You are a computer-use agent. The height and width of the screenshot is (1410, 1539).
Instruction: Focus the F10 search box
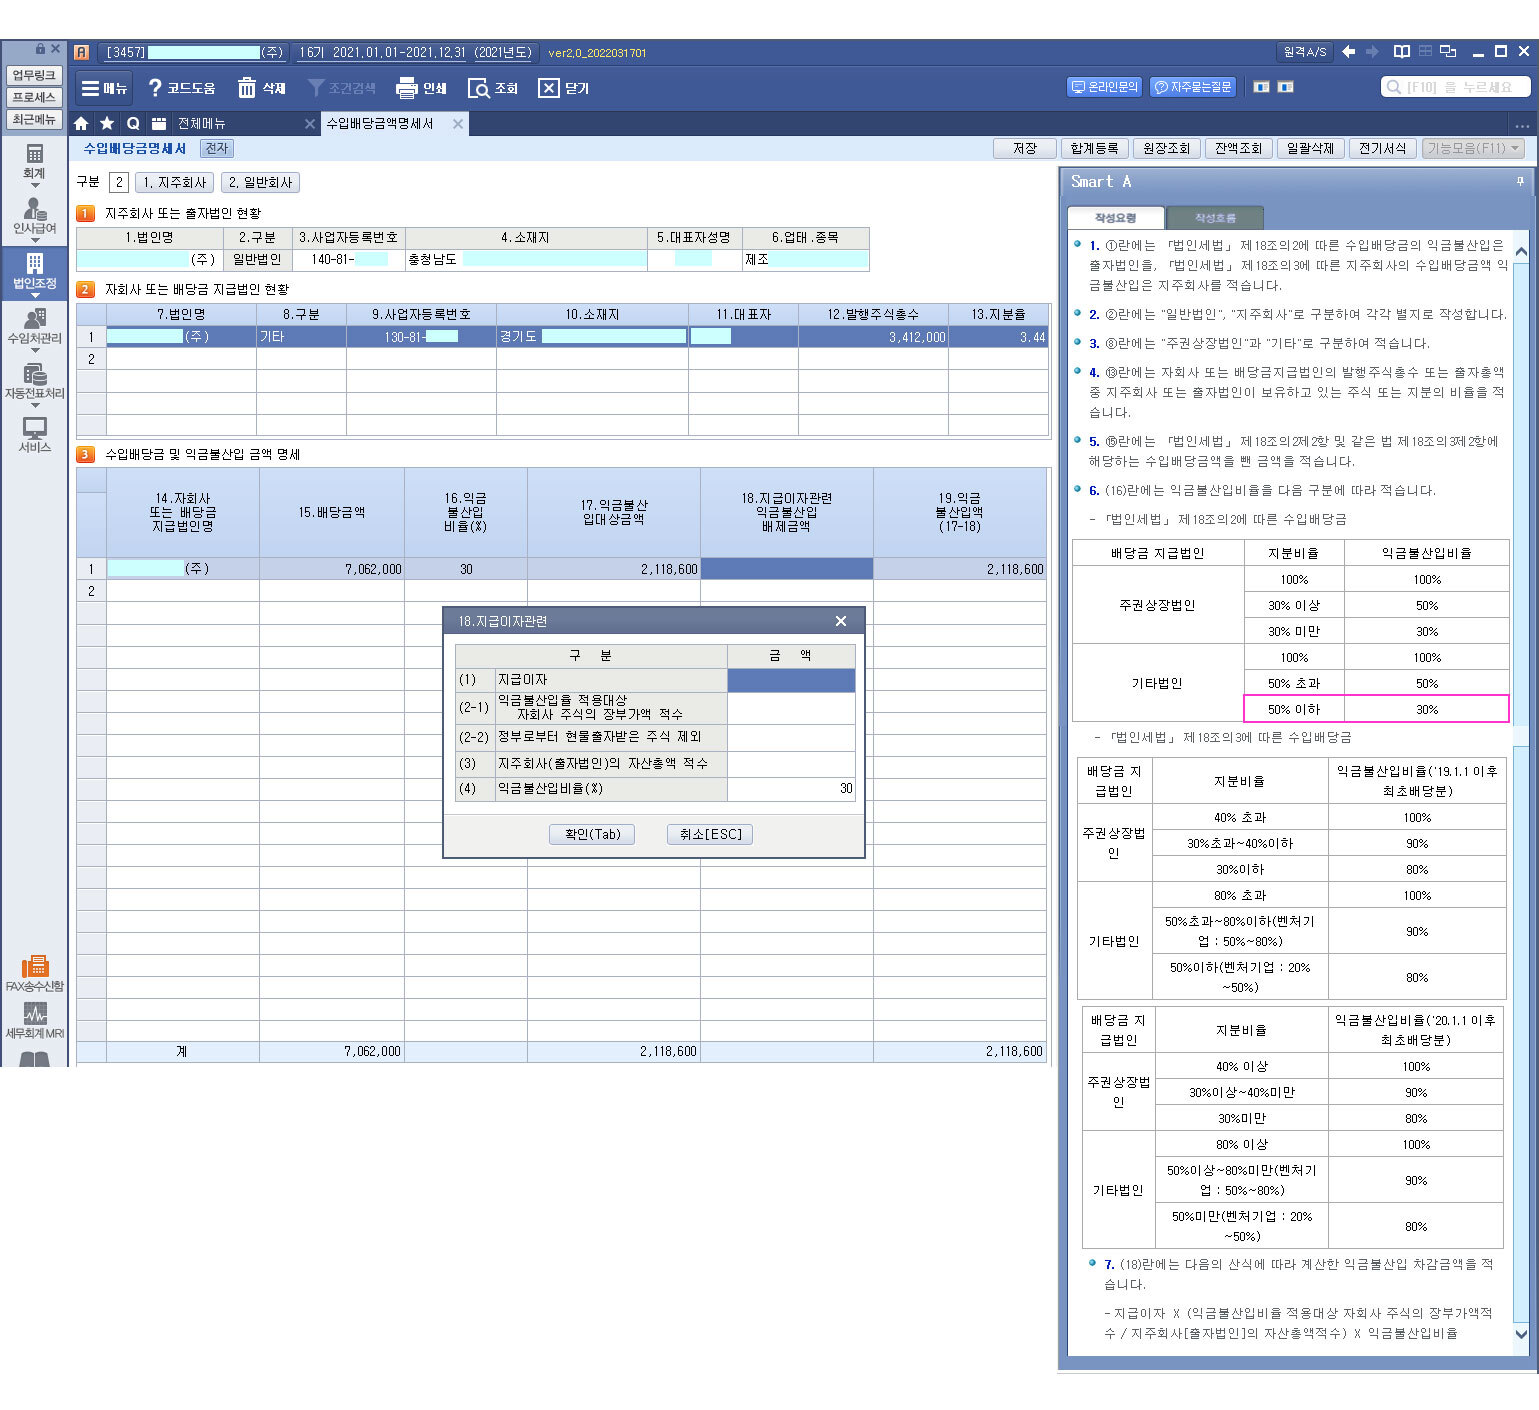pyautogui.click(x=1456, y=87)
